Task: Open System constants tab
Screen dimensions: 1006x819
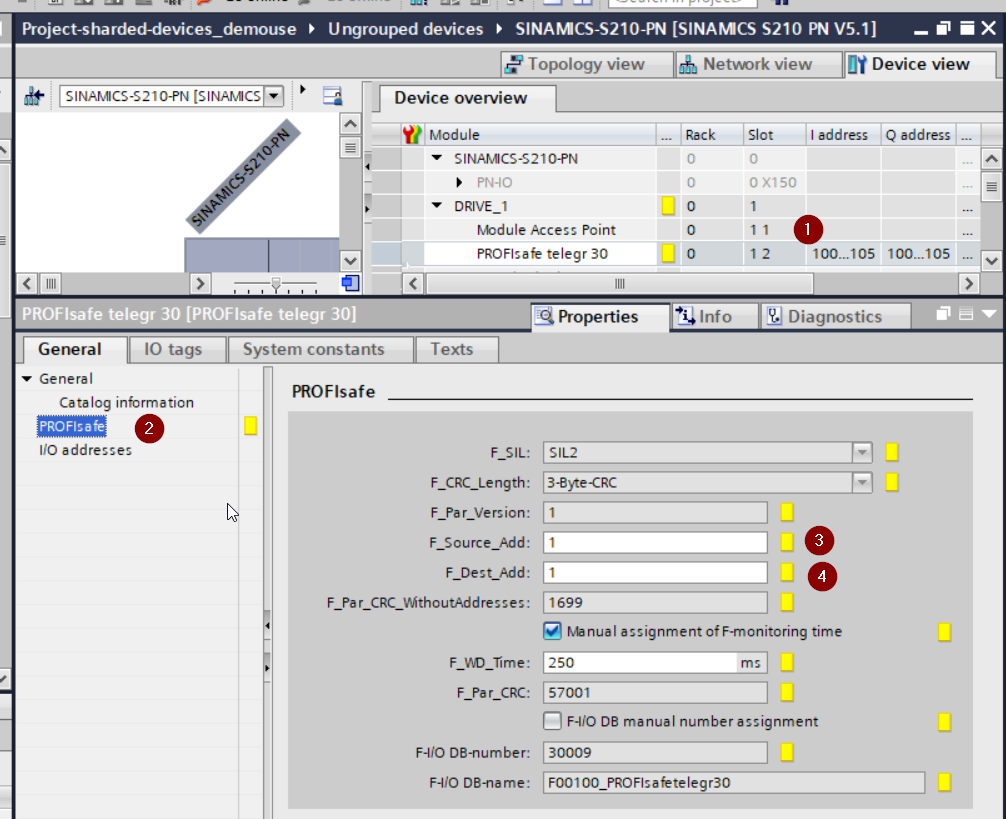Action: click(x=320, y=349)
